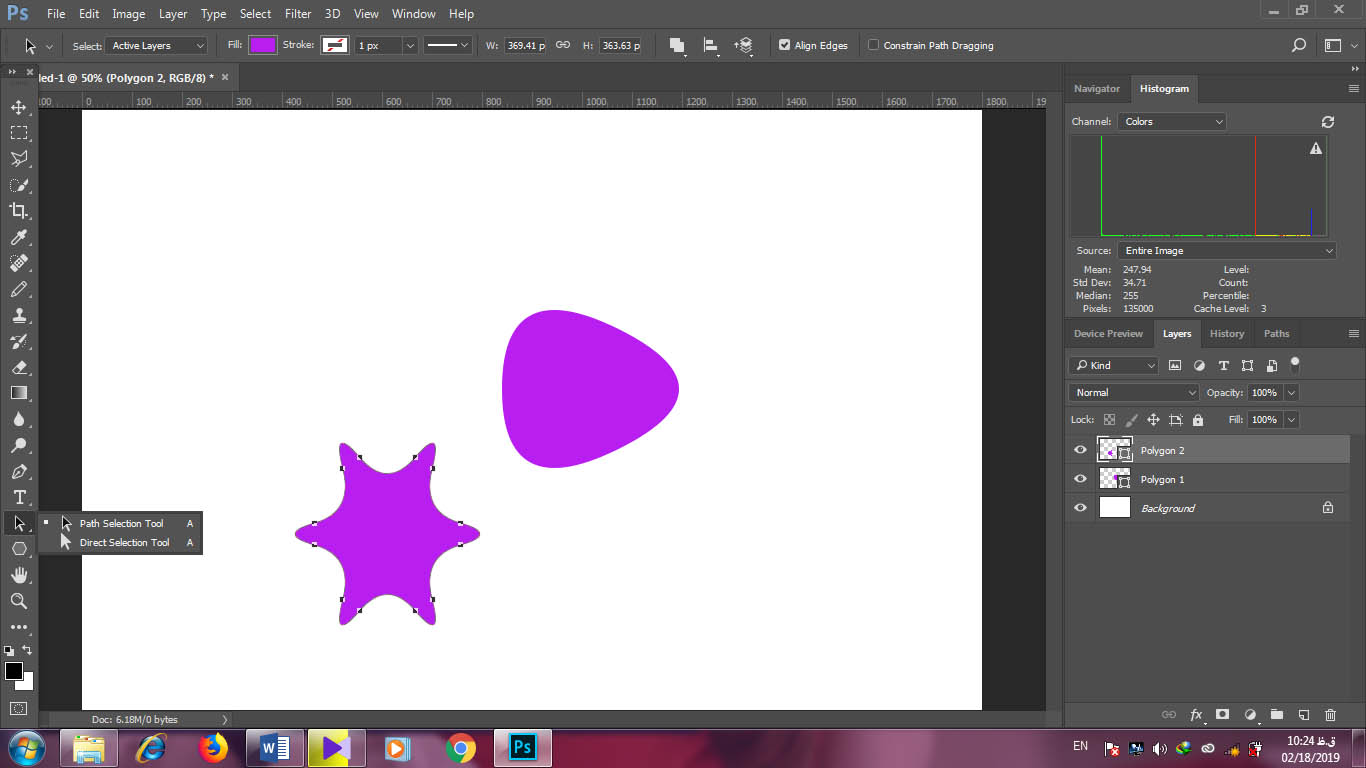Image resolution: width=1366 pixels, height=768 pixels.
Task: Open the Source Entire Image dropdown
Action: point(1227,251)
